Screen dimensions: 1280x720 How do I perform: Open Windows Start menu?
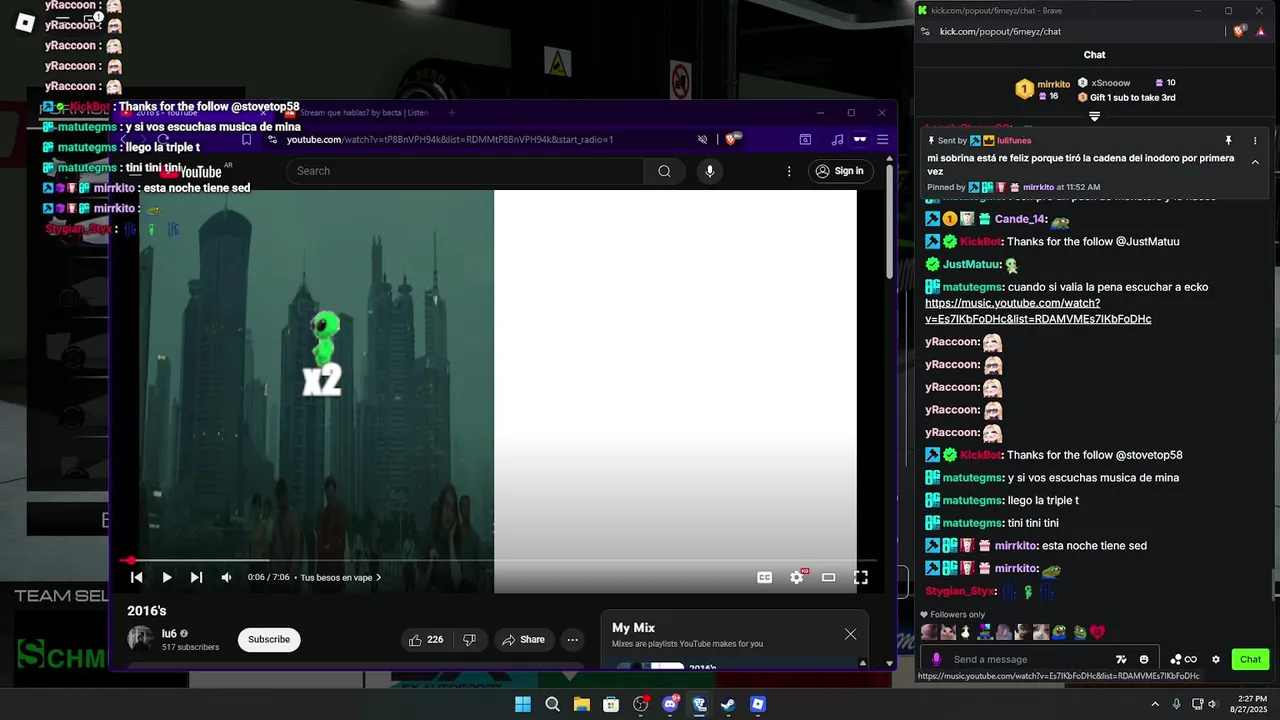[523, 704]
